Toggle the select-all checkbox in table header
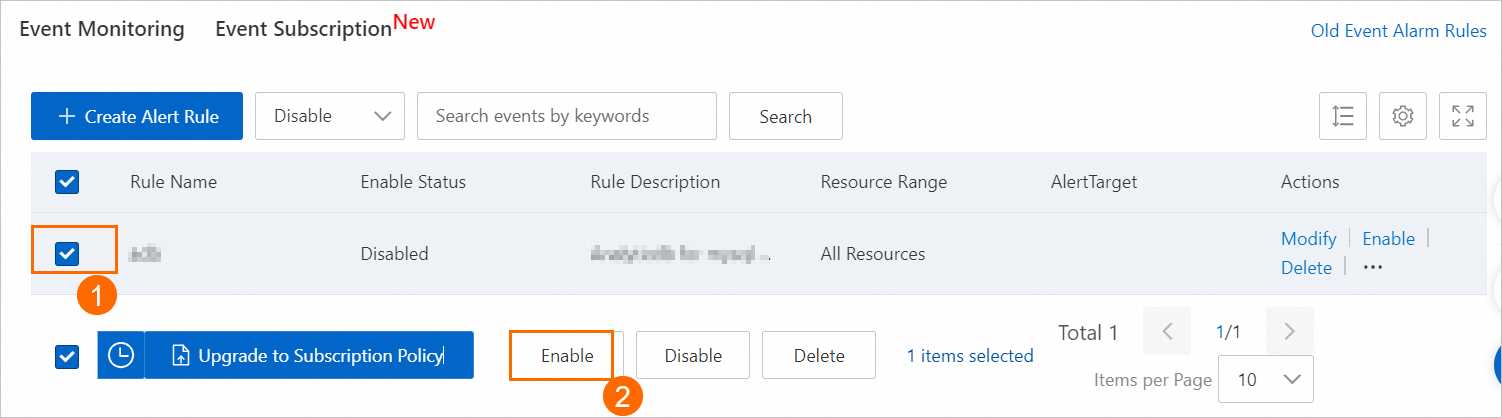 (67, 182)
